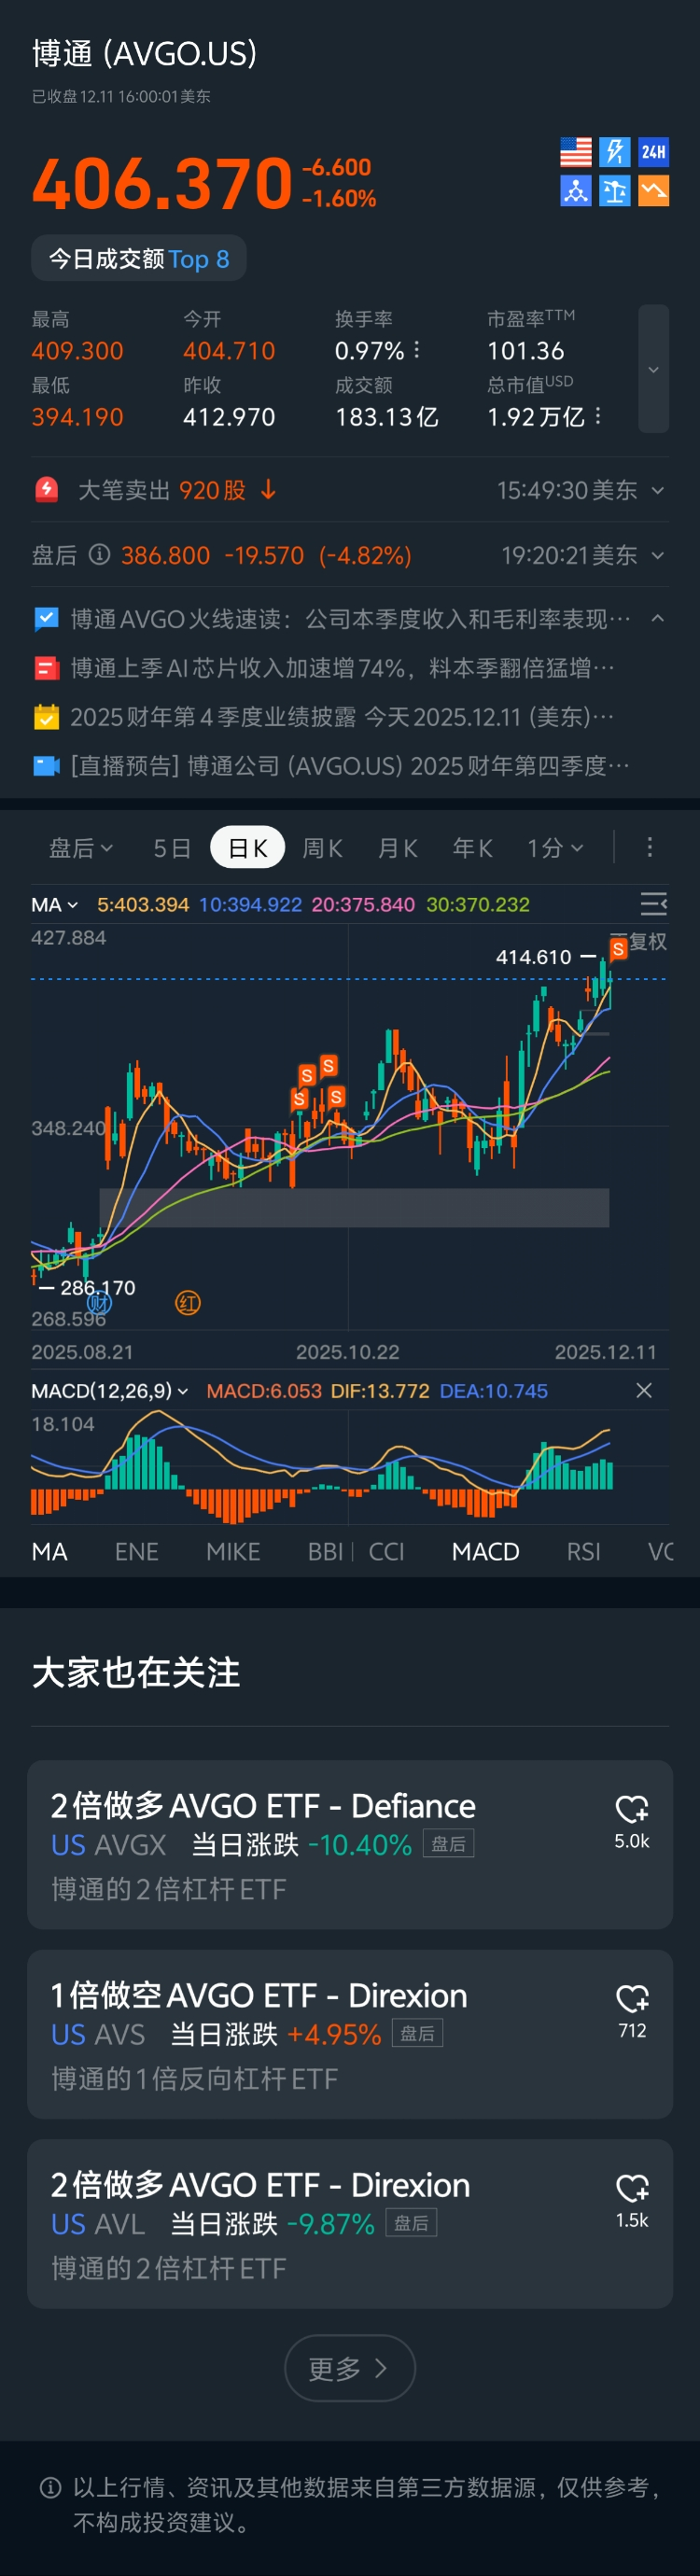Tap the blue 24H trading icon

653,152
